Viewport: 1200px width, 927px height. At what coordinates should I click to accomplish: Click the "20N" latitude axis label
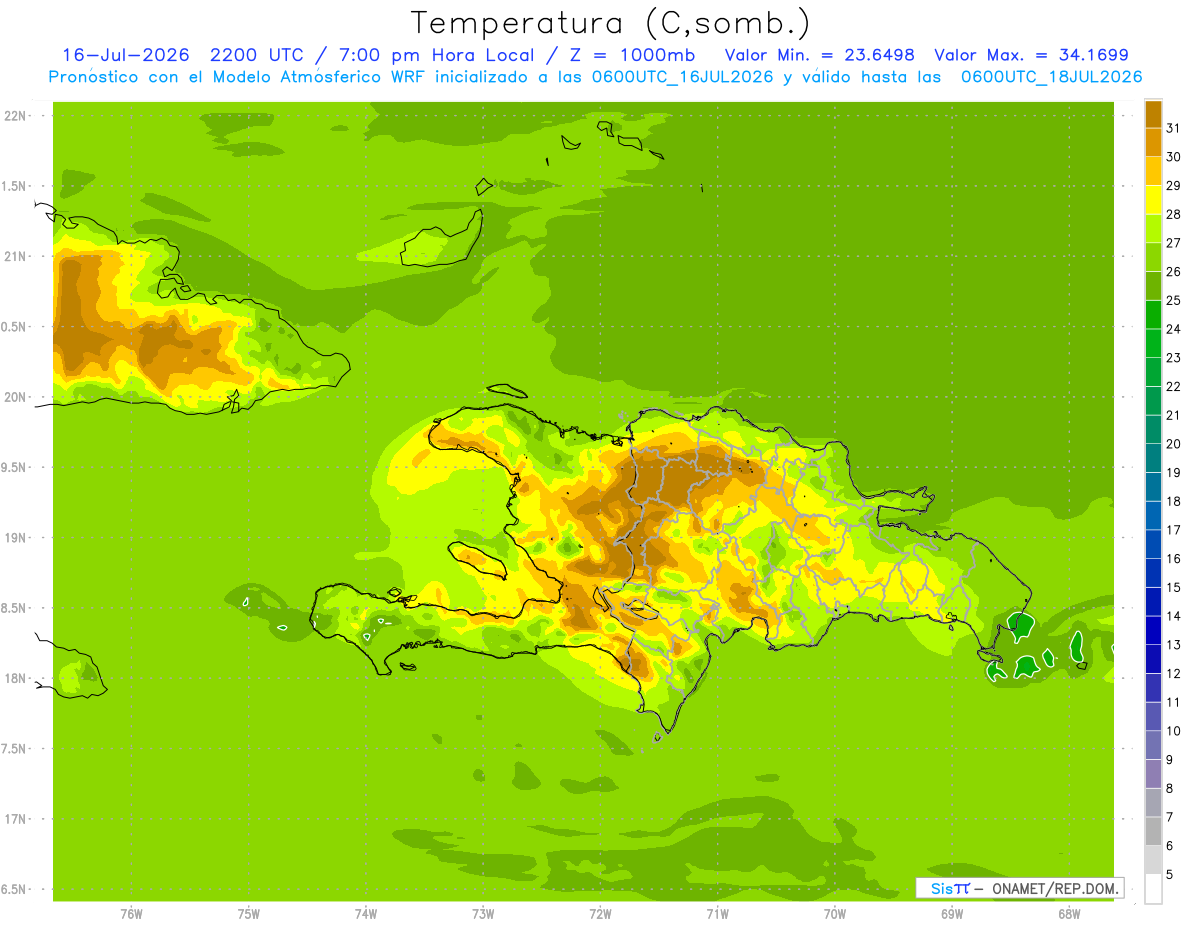click(15, 397)
